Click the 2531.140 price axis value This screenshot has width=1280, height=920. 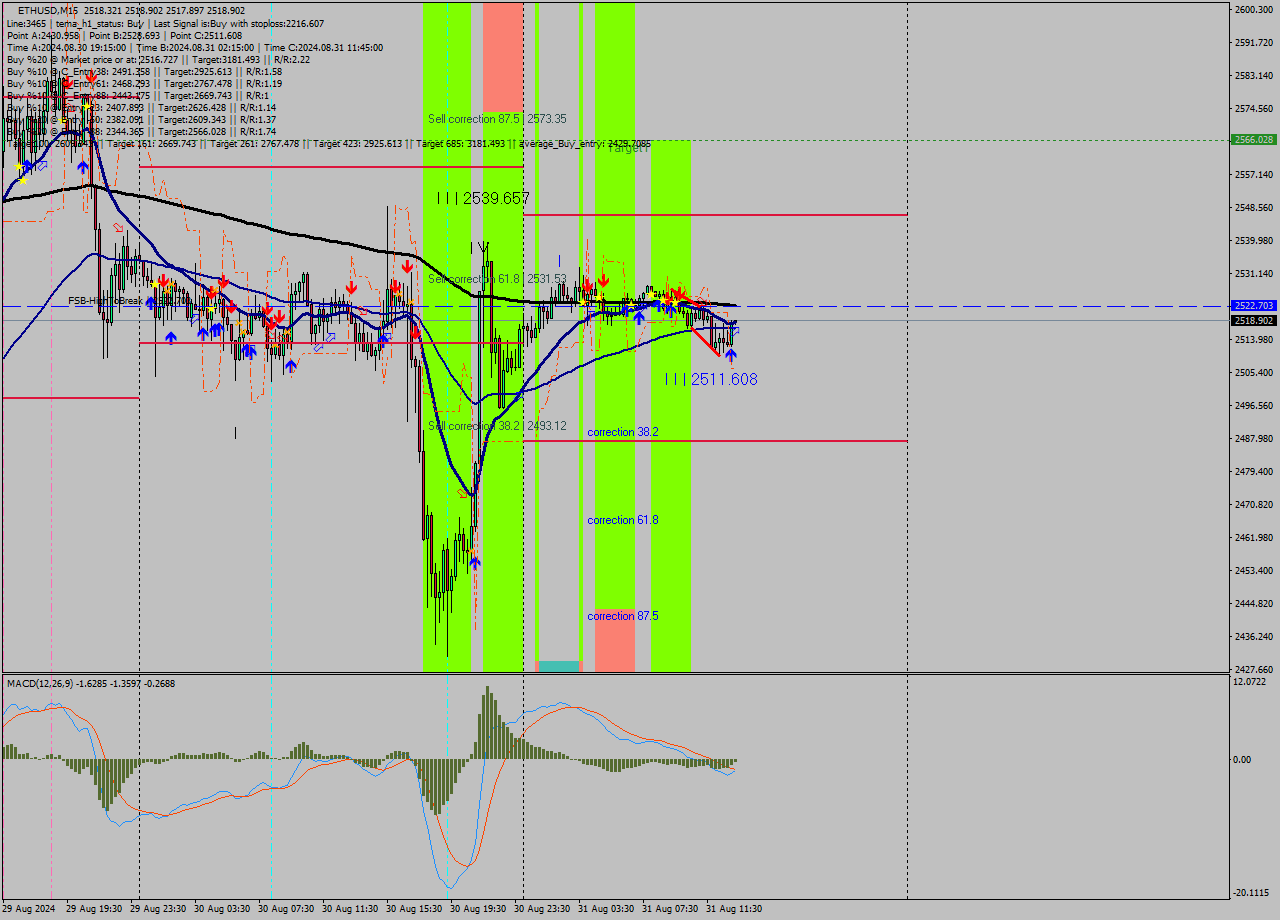tap(1254, 273)
